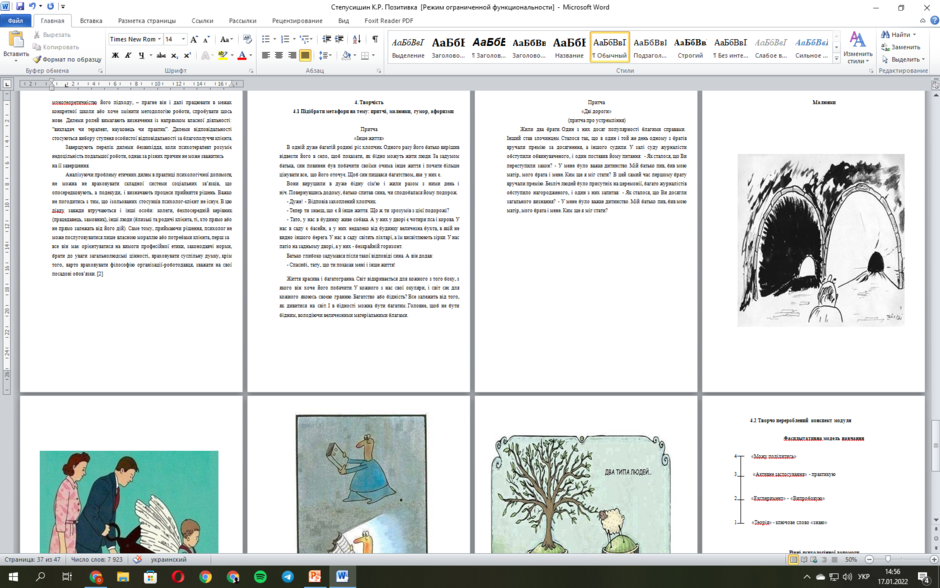Open Select (Выделить) dropdown
Image resolution: width=940 pixels, height=588 pixels.
[903, 59]
